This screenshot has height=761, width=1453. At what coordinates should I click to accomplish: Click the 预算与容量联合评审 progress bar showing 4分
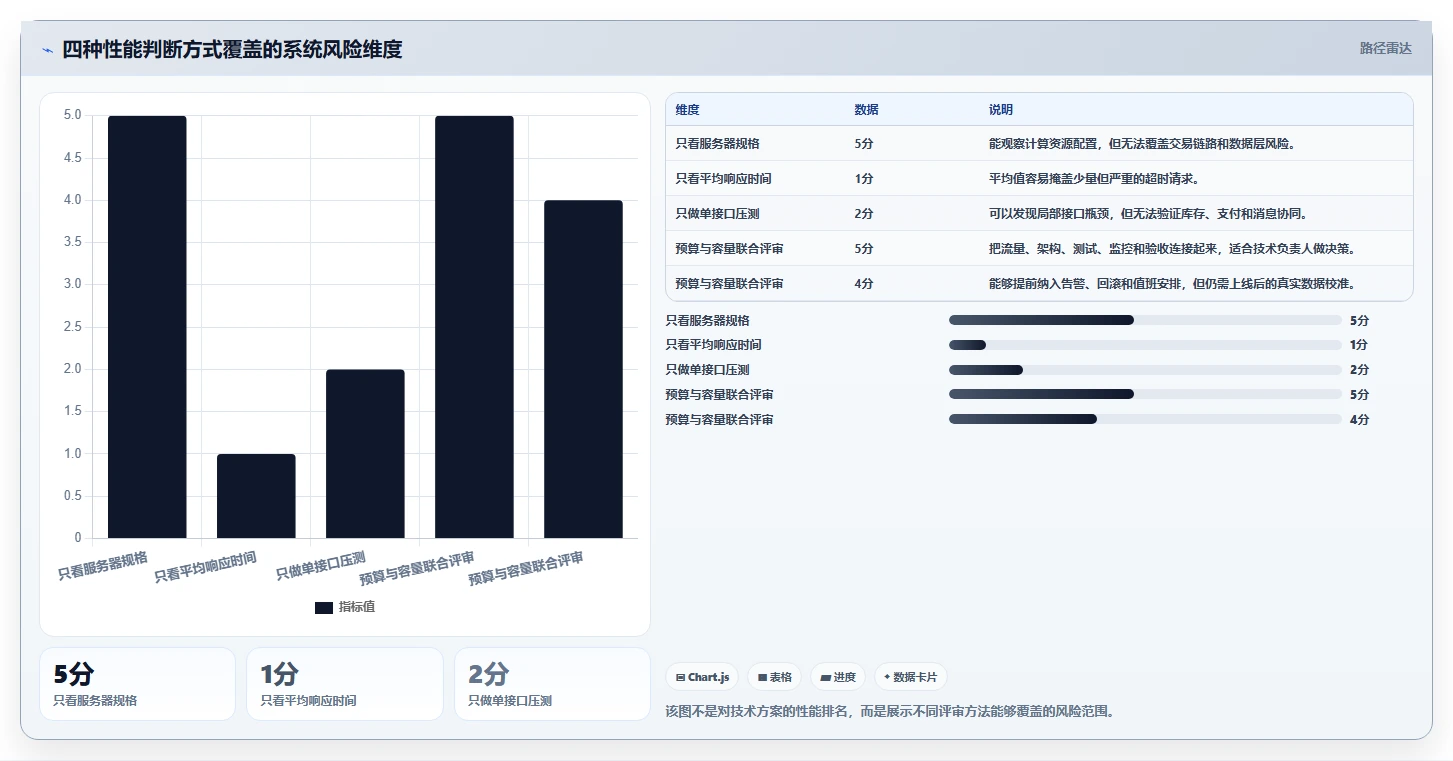click(x=1145, y=419)
